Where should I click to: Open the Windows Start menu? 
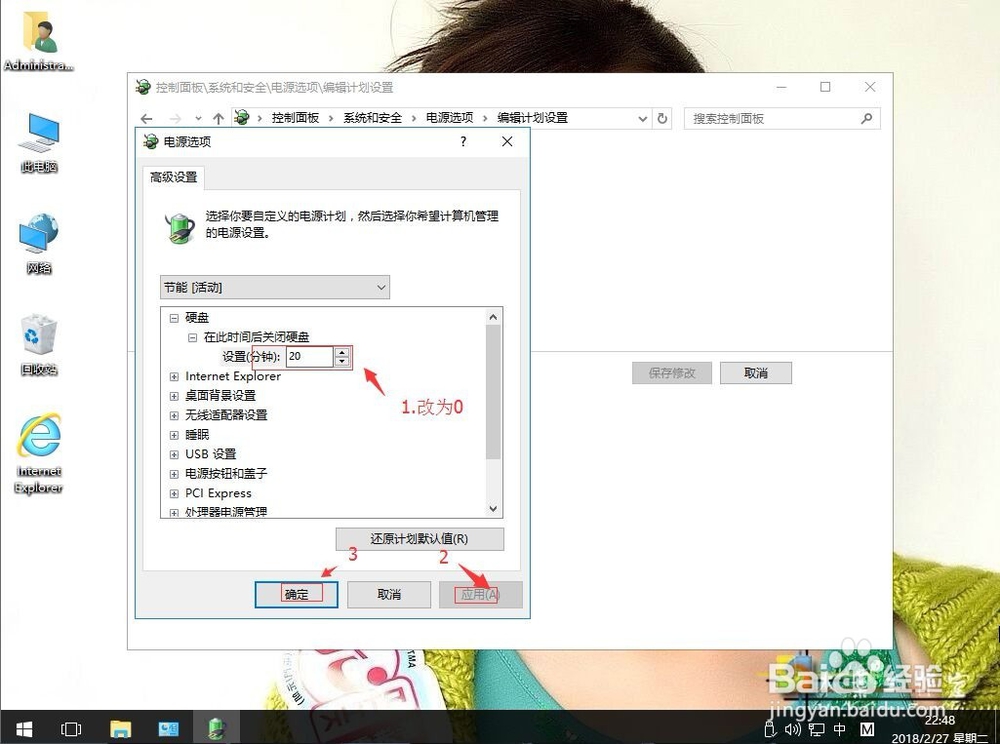pyautogui.click(x=24, y=728)
